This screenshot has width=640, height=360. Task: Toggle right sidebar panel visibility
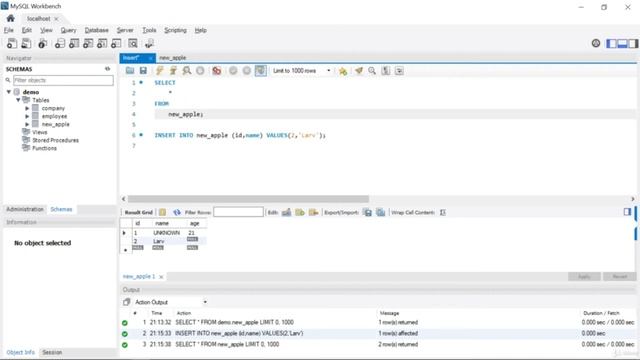tap(633, 43)
